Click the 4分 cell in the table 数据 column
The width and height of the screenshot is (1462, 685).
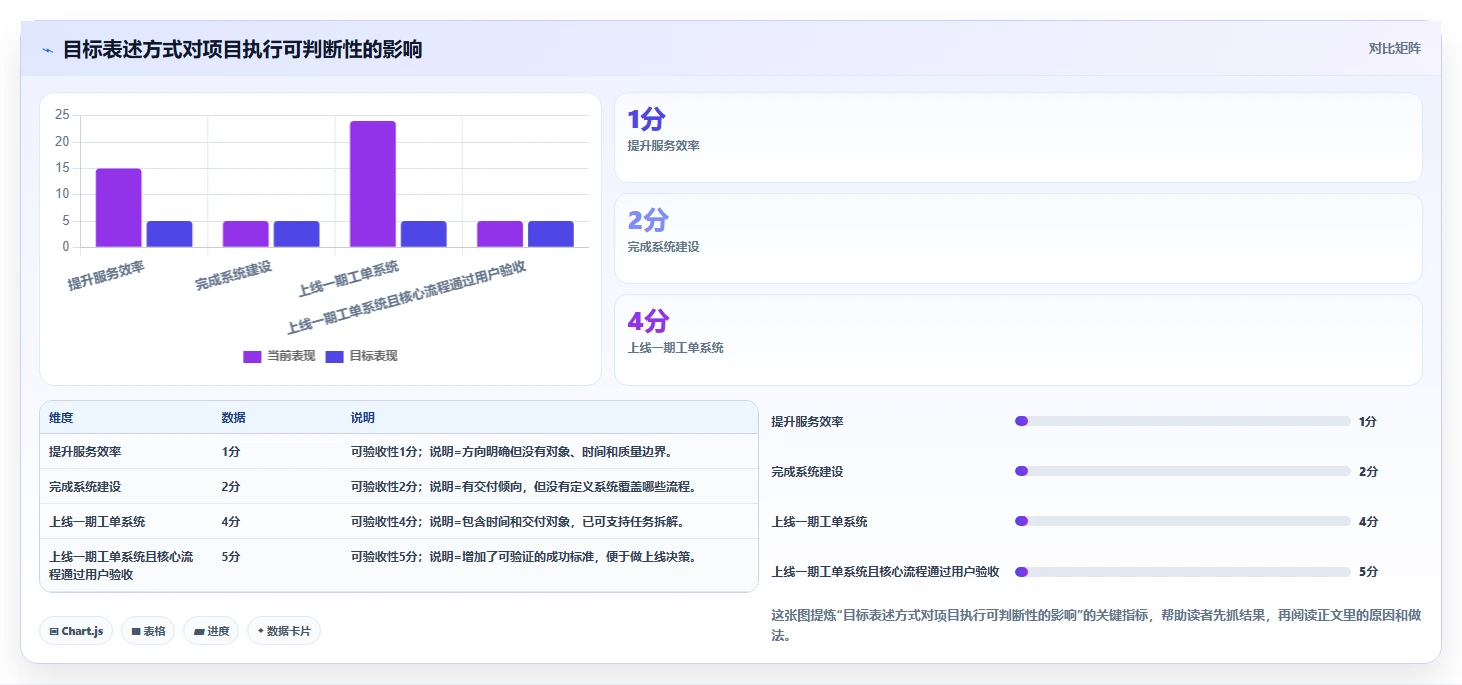[x=231, y=522]
